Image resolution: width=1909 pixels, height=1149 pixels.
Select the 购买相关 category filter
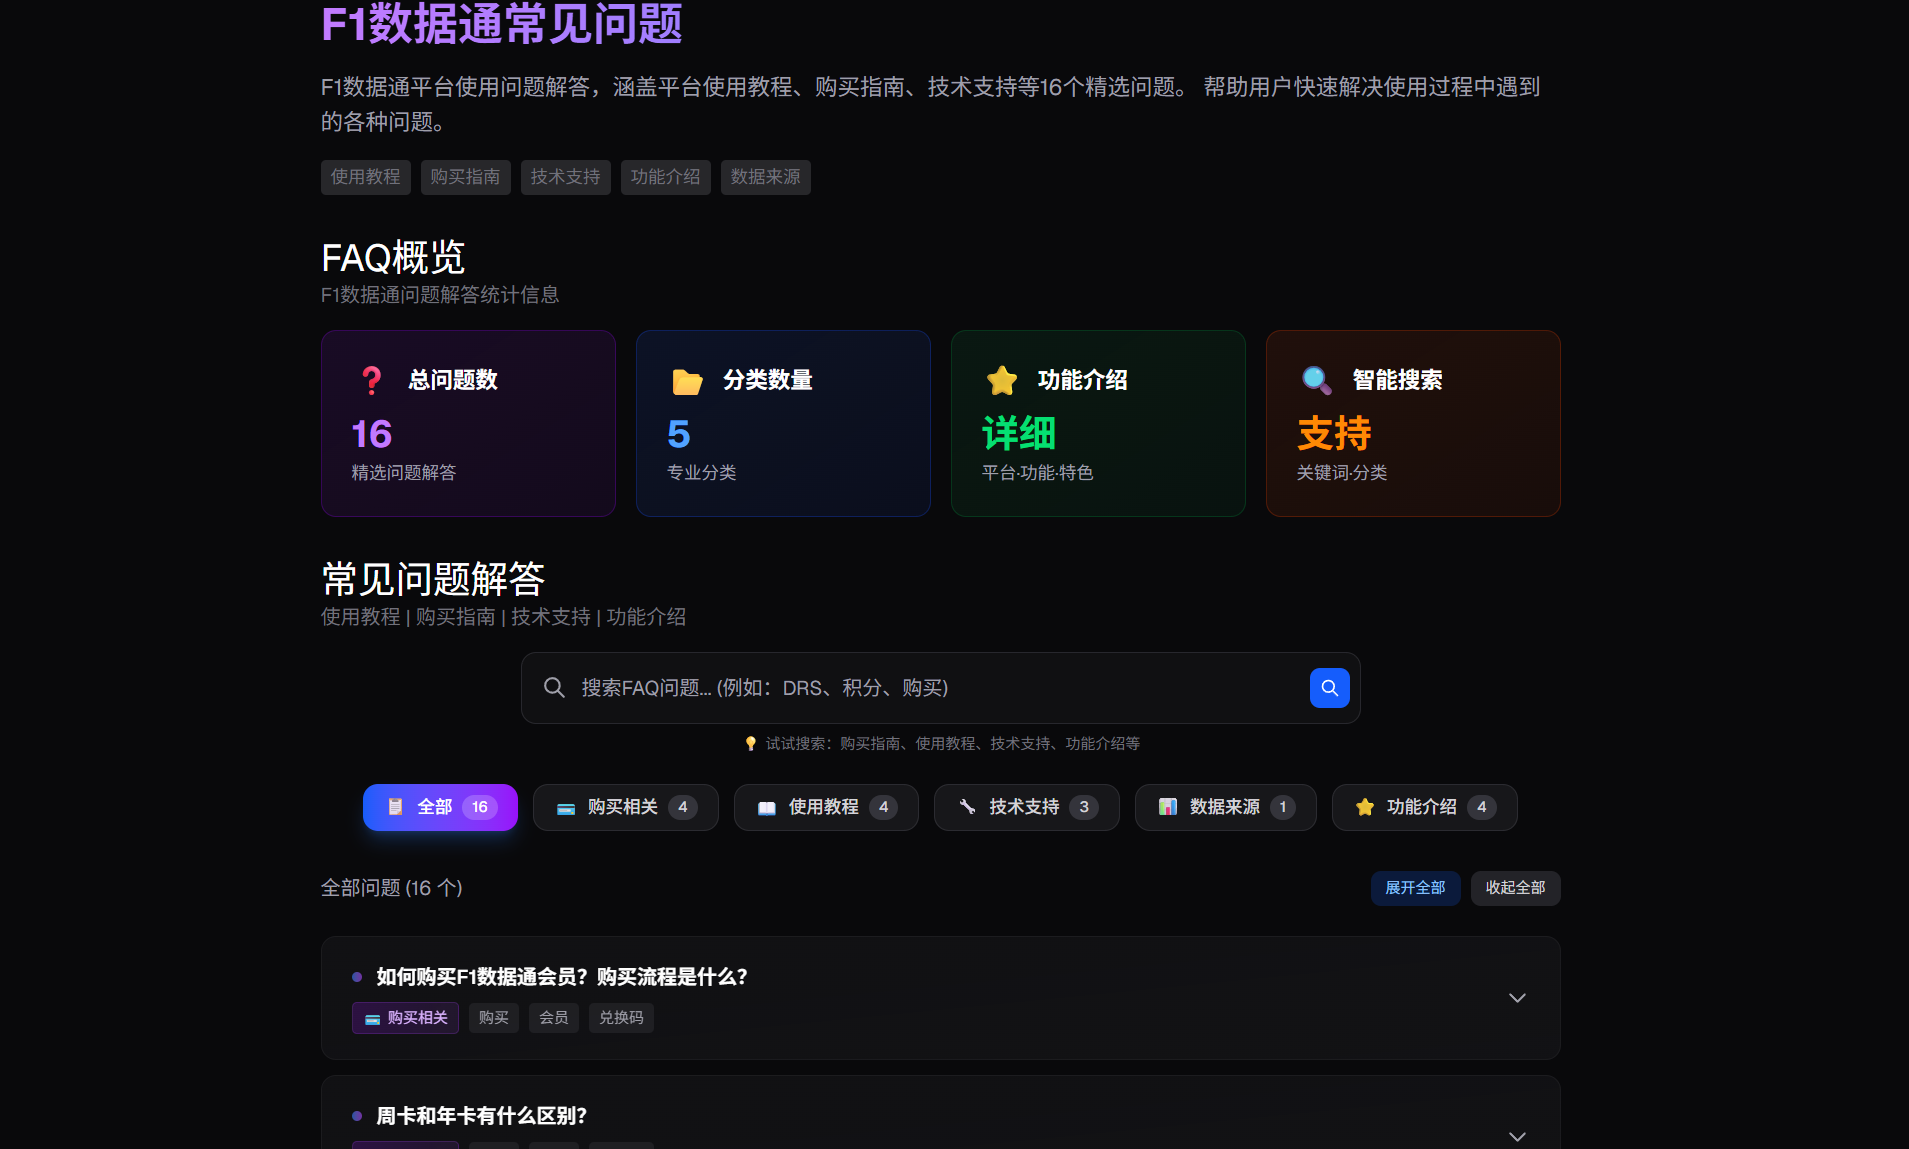625,807
